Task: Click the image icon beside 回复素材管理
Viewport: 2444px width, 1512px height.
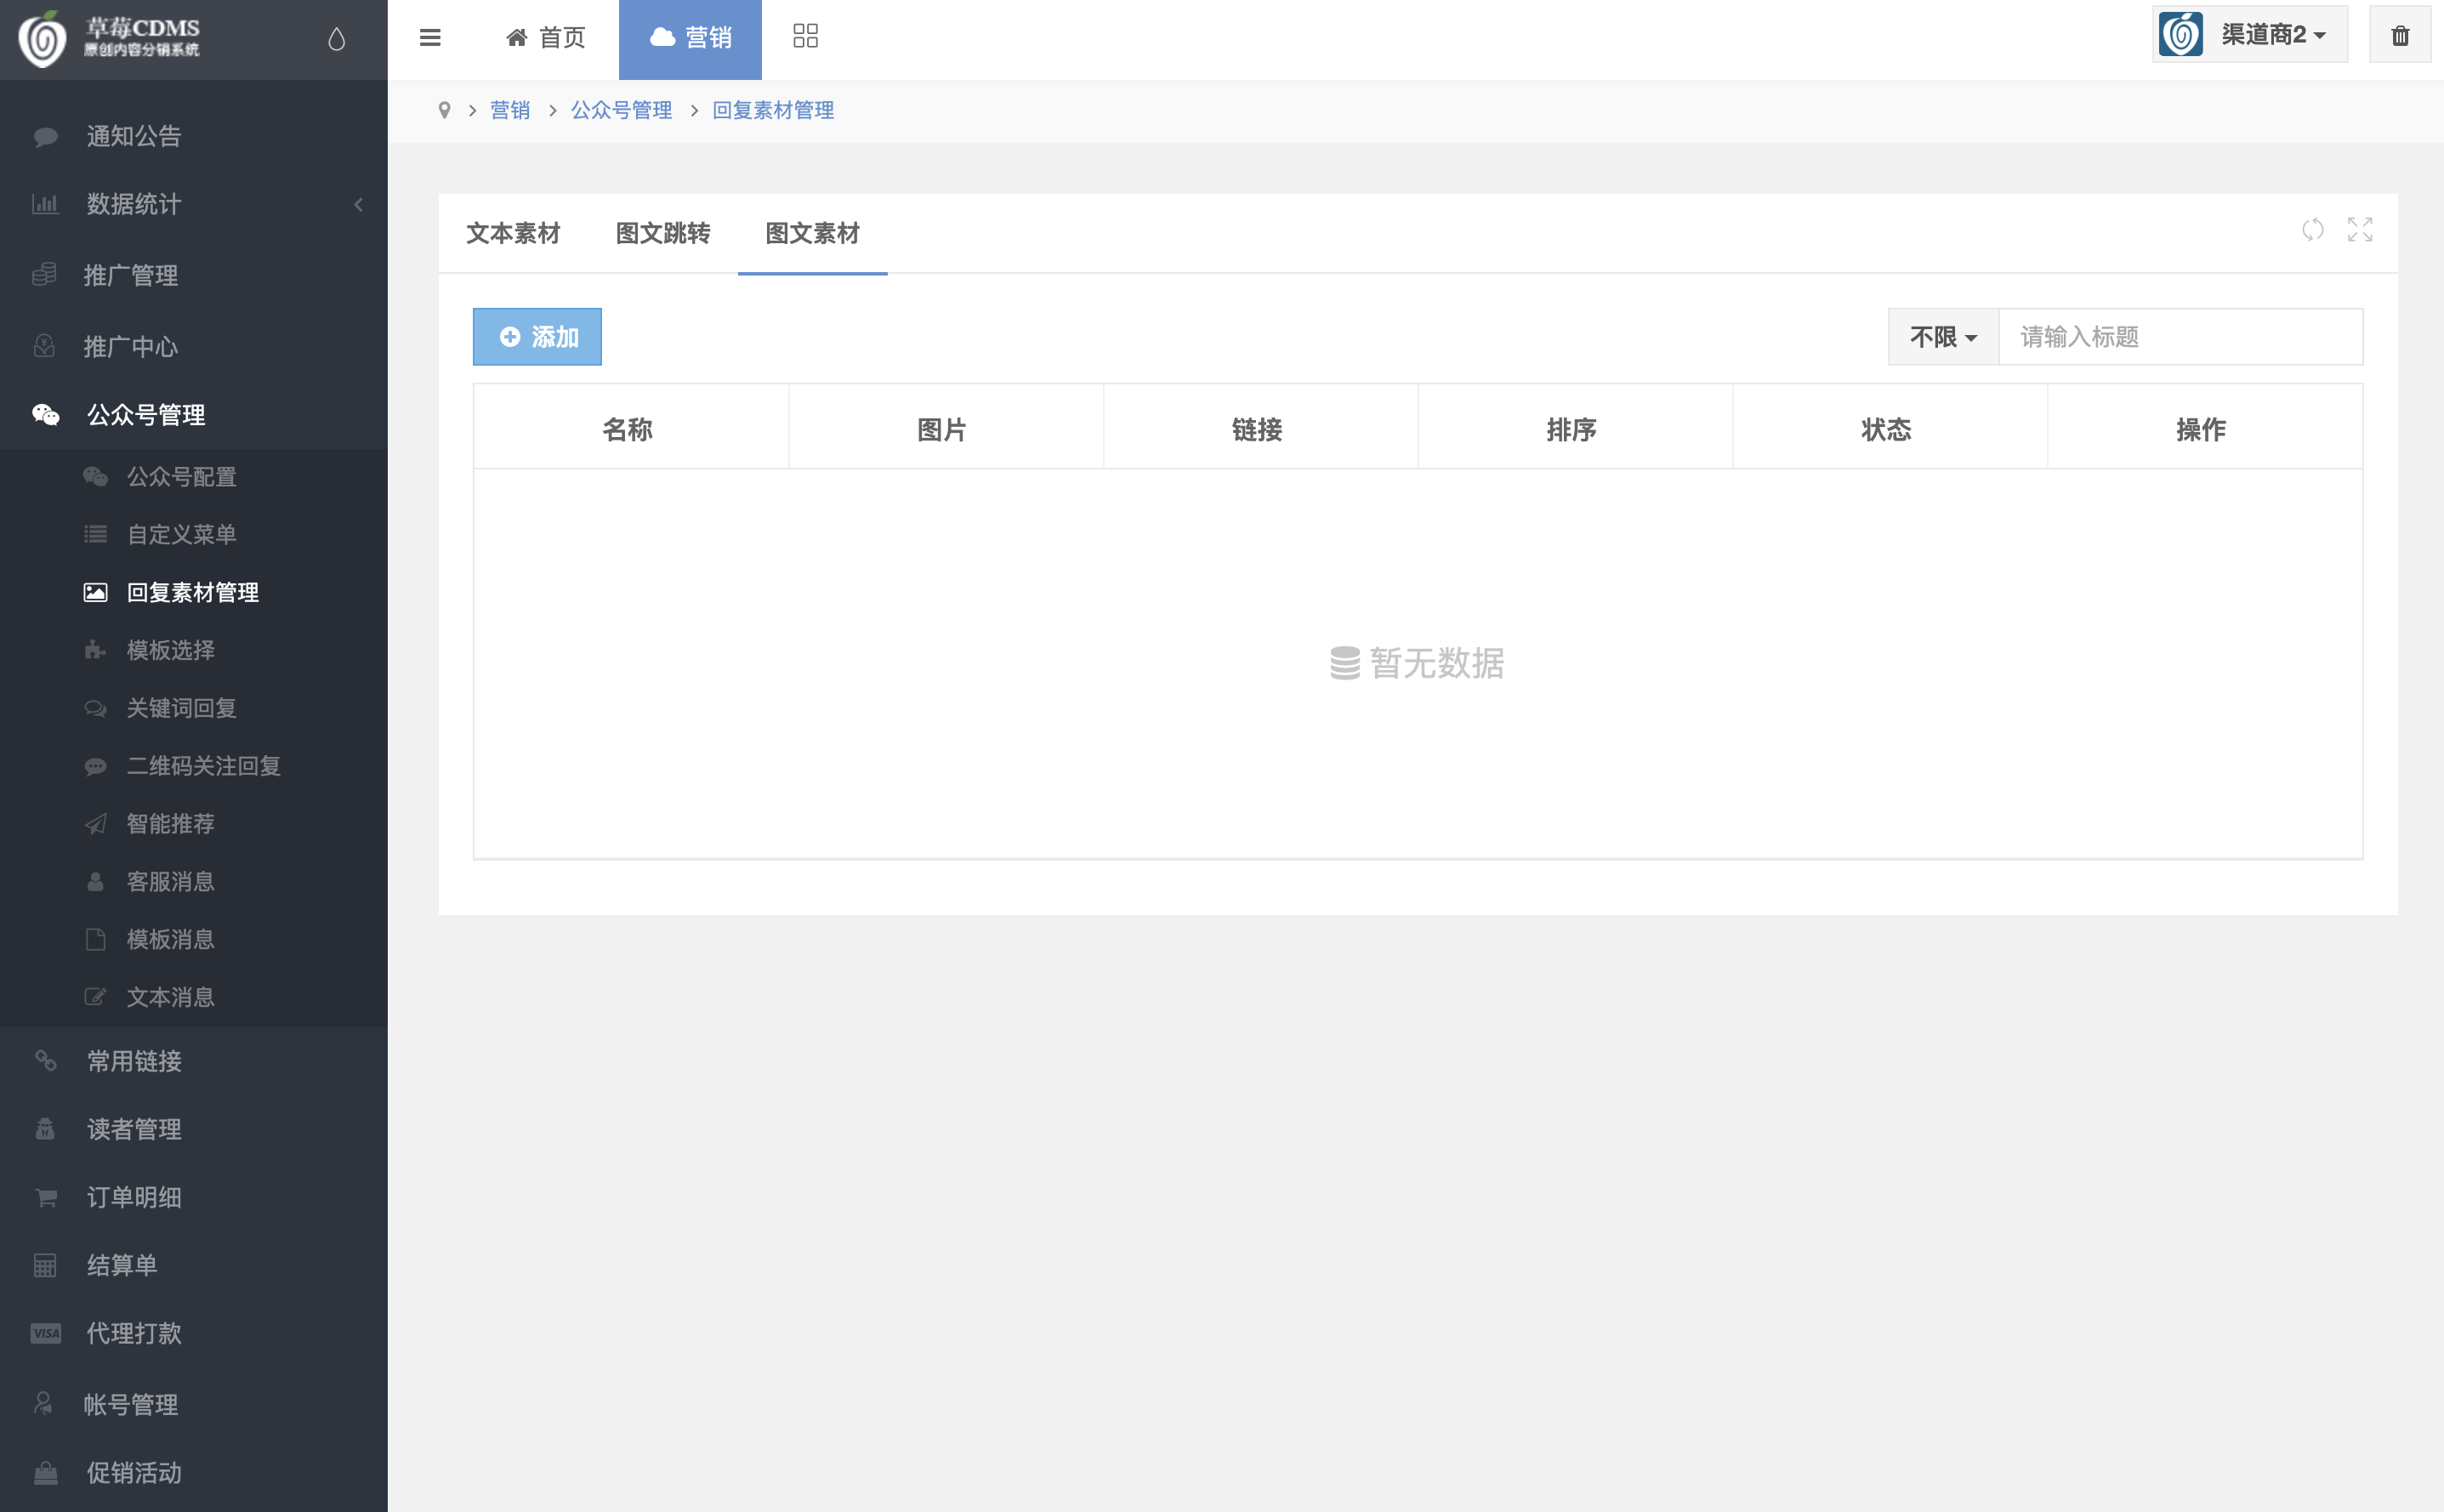Action: (95, 592)
